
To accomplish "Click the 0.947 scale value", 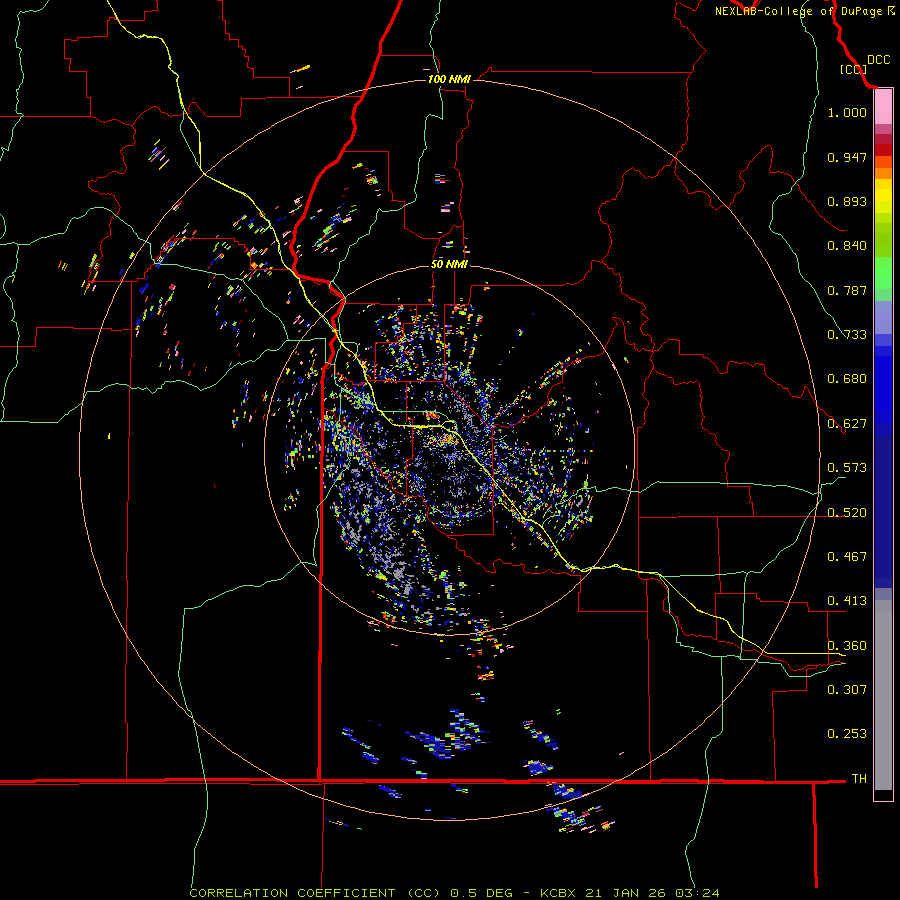I will [x=847, y=157].
